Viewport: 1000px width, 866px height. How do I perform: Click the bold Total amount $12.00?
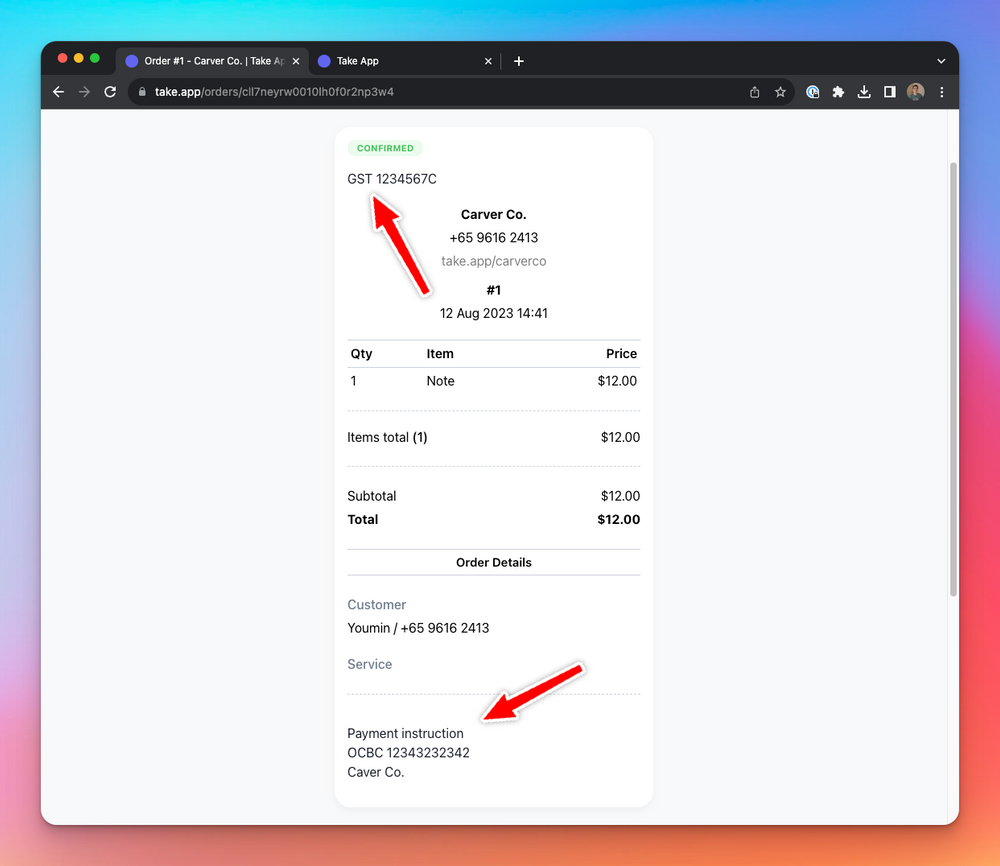(x=618, y=520)
